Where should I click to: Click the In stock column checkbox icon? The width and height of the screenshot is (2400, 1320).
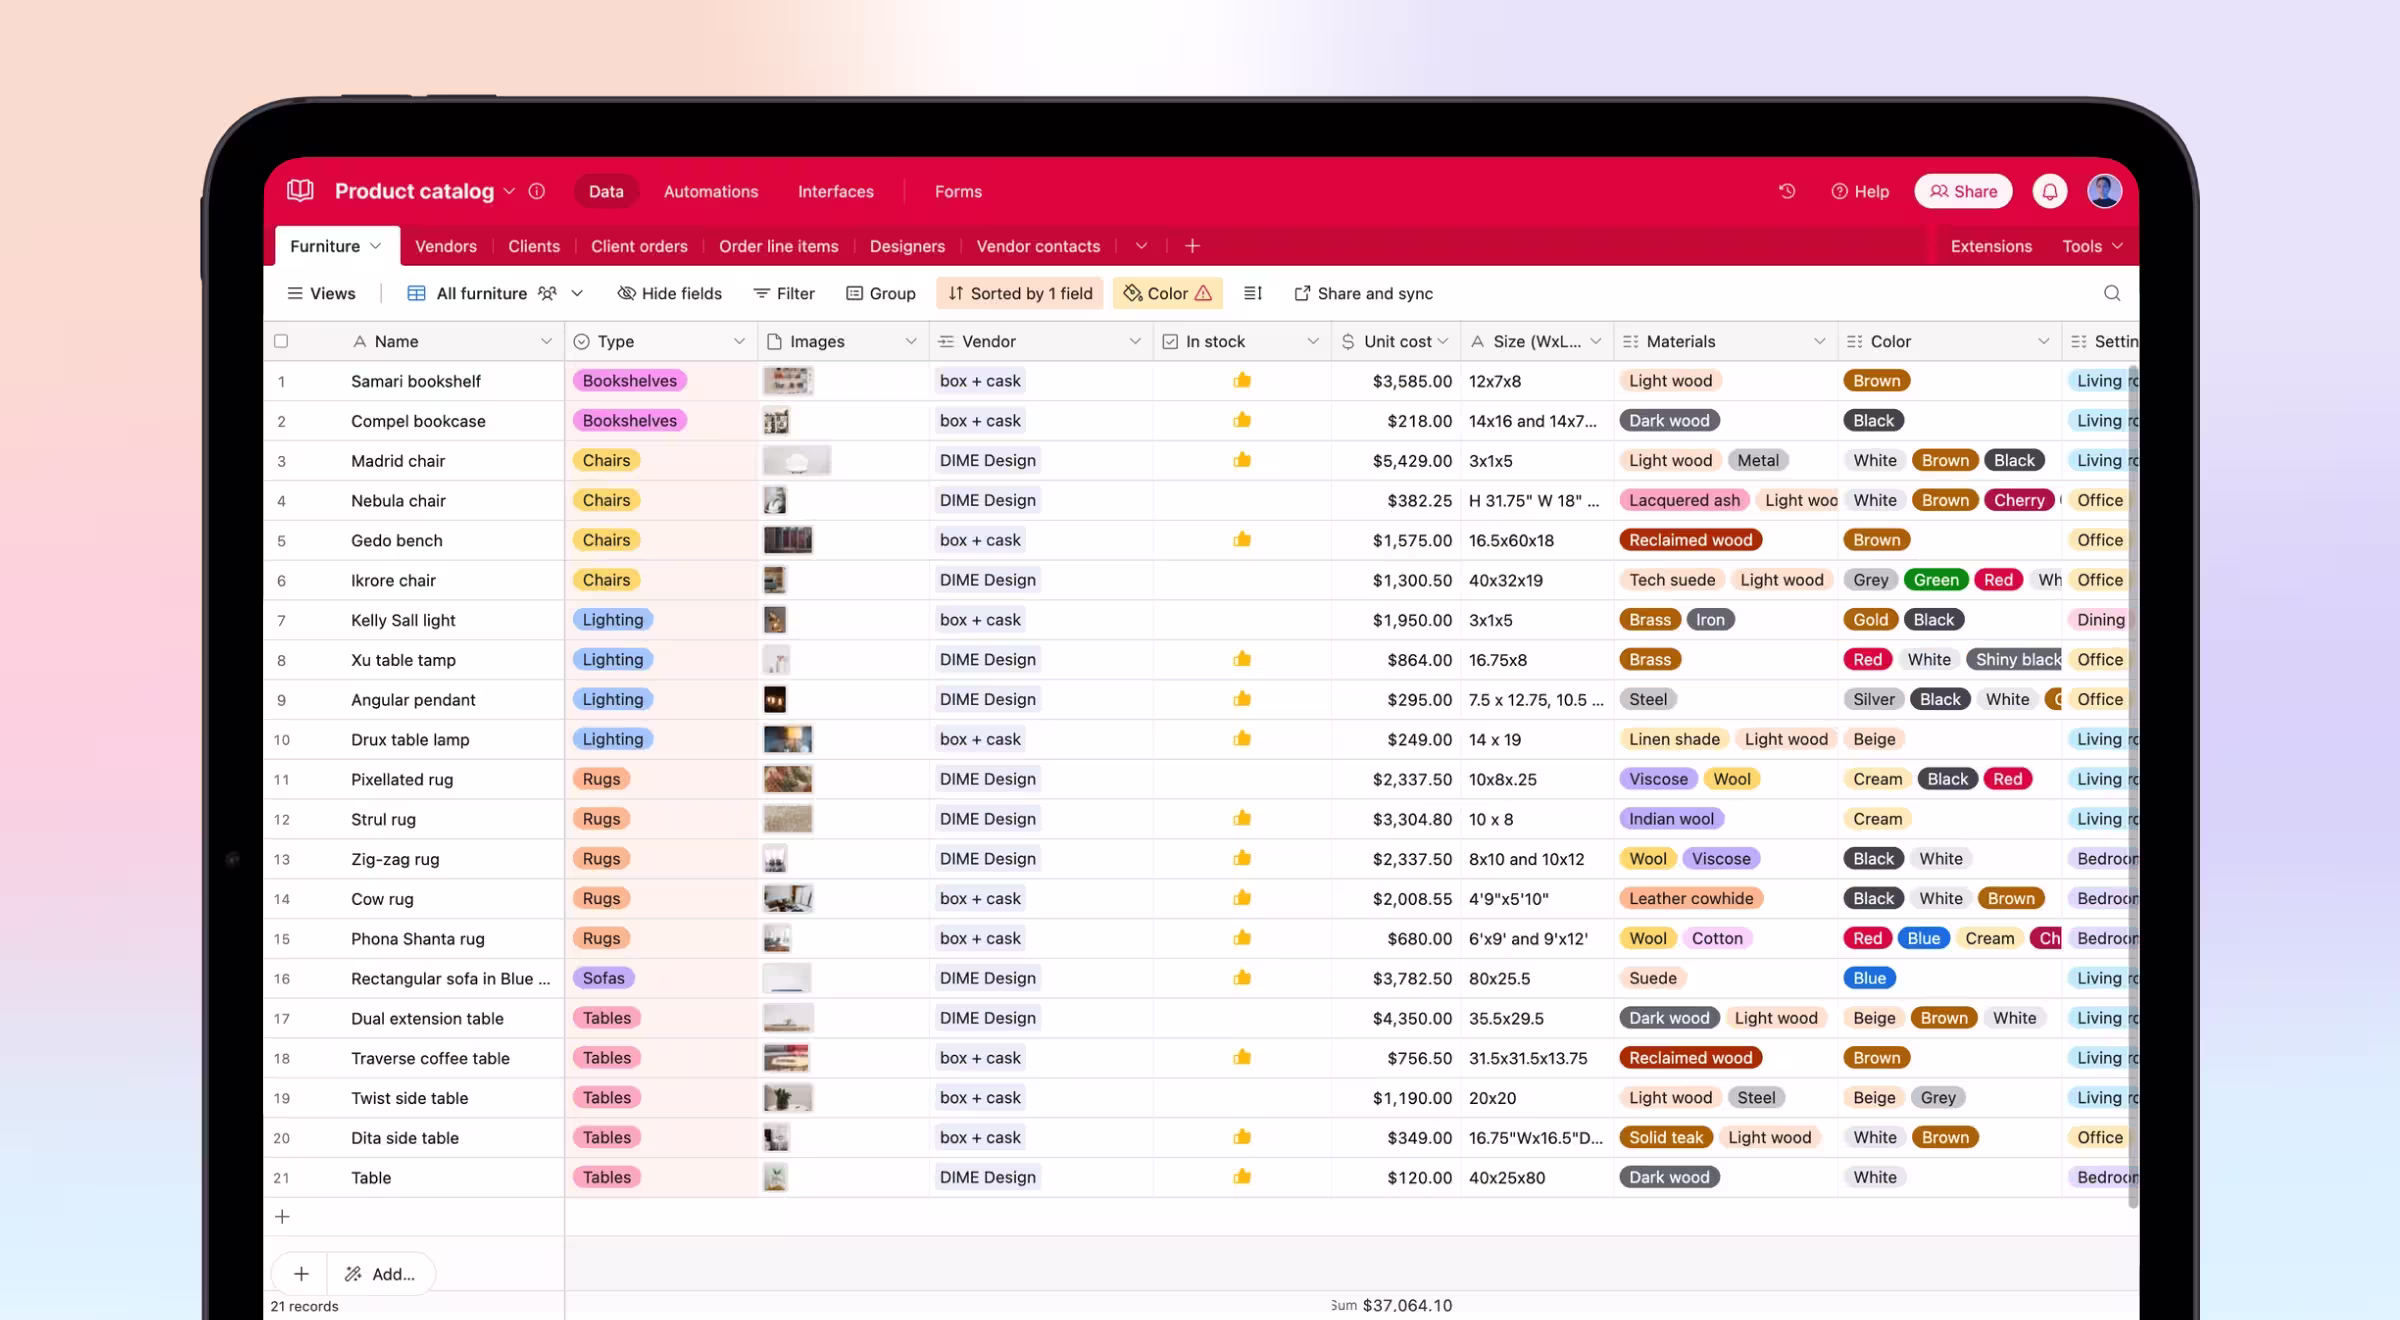(1170, 341)
